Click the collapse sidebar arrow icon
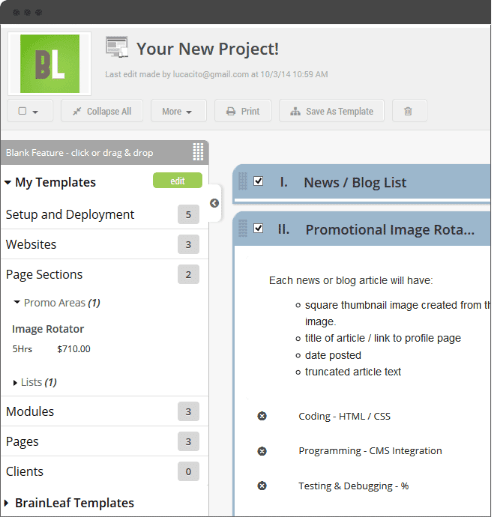This screenshot has width=492, height=517. [214, 203]
